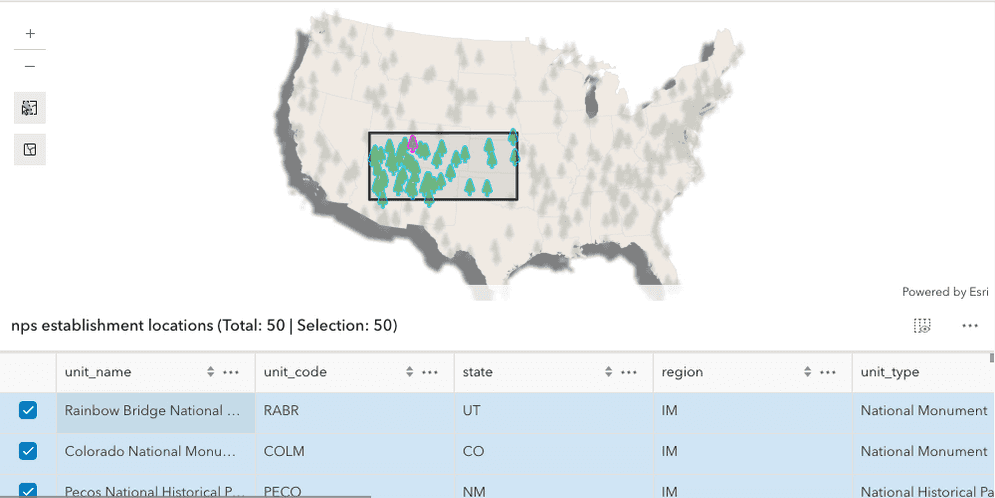
Task: Click the map filter tool button
Action: click(30, 150)
